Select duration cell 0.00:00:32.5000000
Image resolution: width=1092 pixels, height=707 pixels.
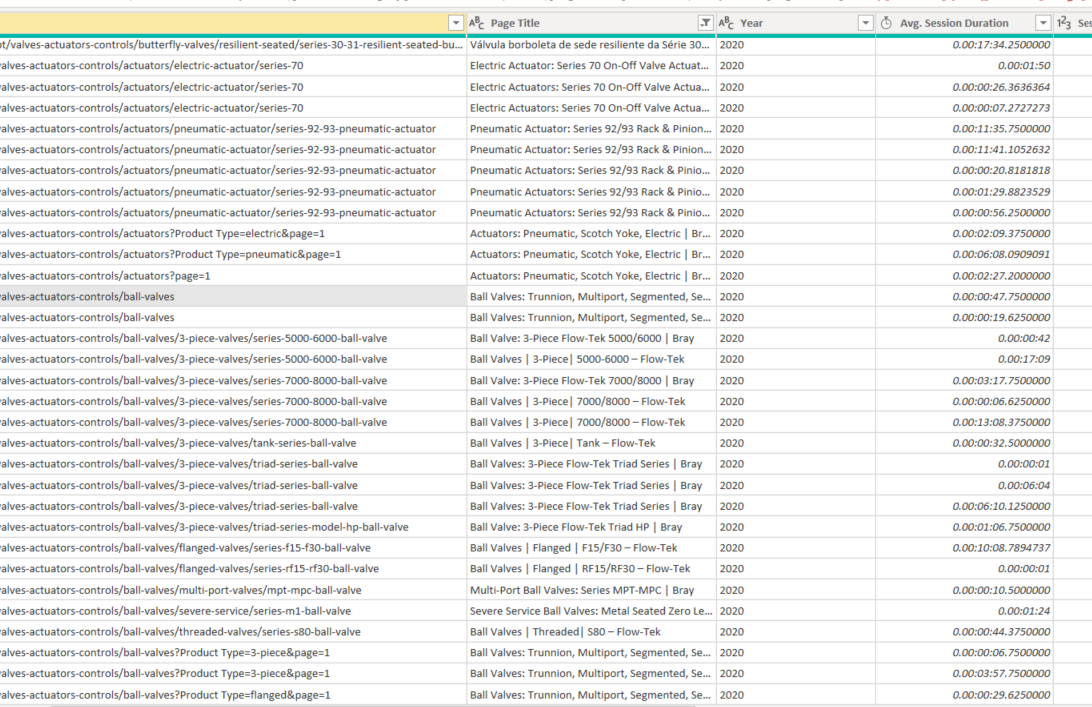(x=965, y=443)
